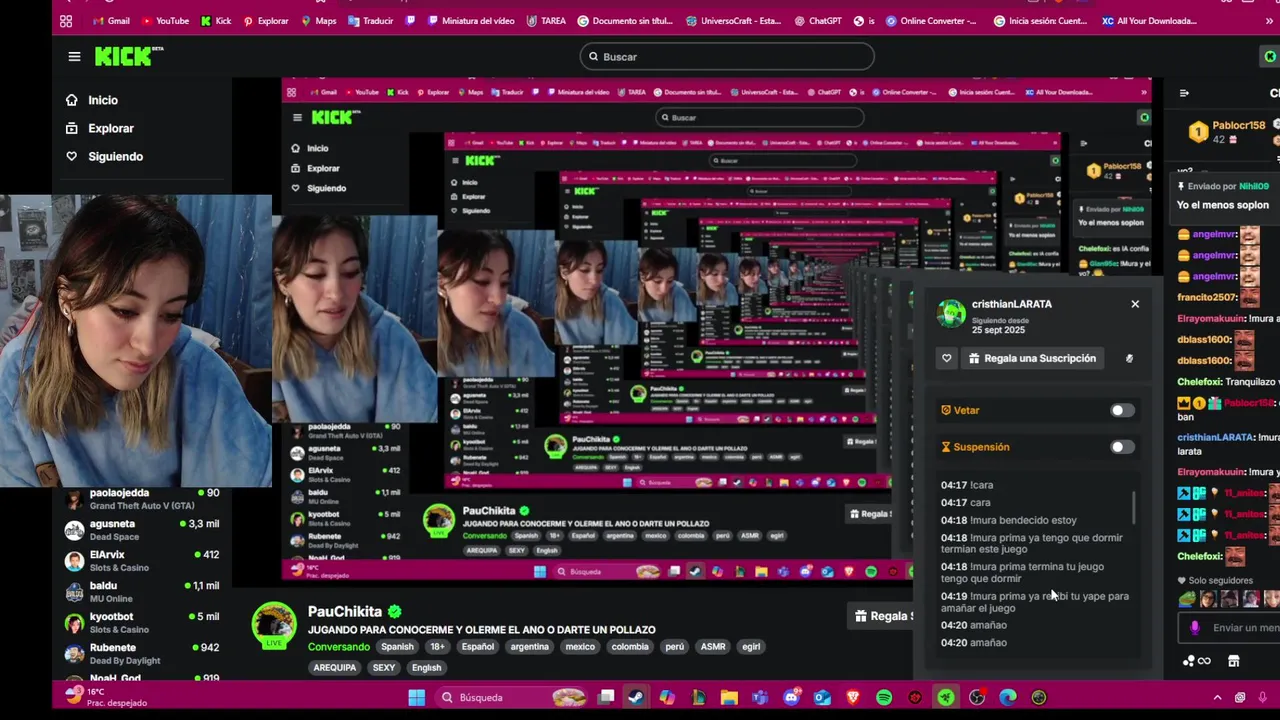Open channel points icon below chat
The image size is (1280, 720).
pos(1196,661)
